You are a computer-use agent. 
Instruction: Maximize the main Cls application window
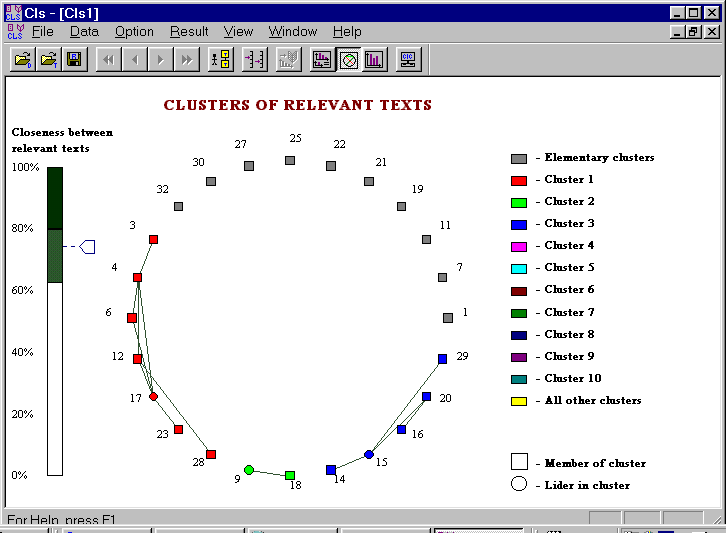693,13
